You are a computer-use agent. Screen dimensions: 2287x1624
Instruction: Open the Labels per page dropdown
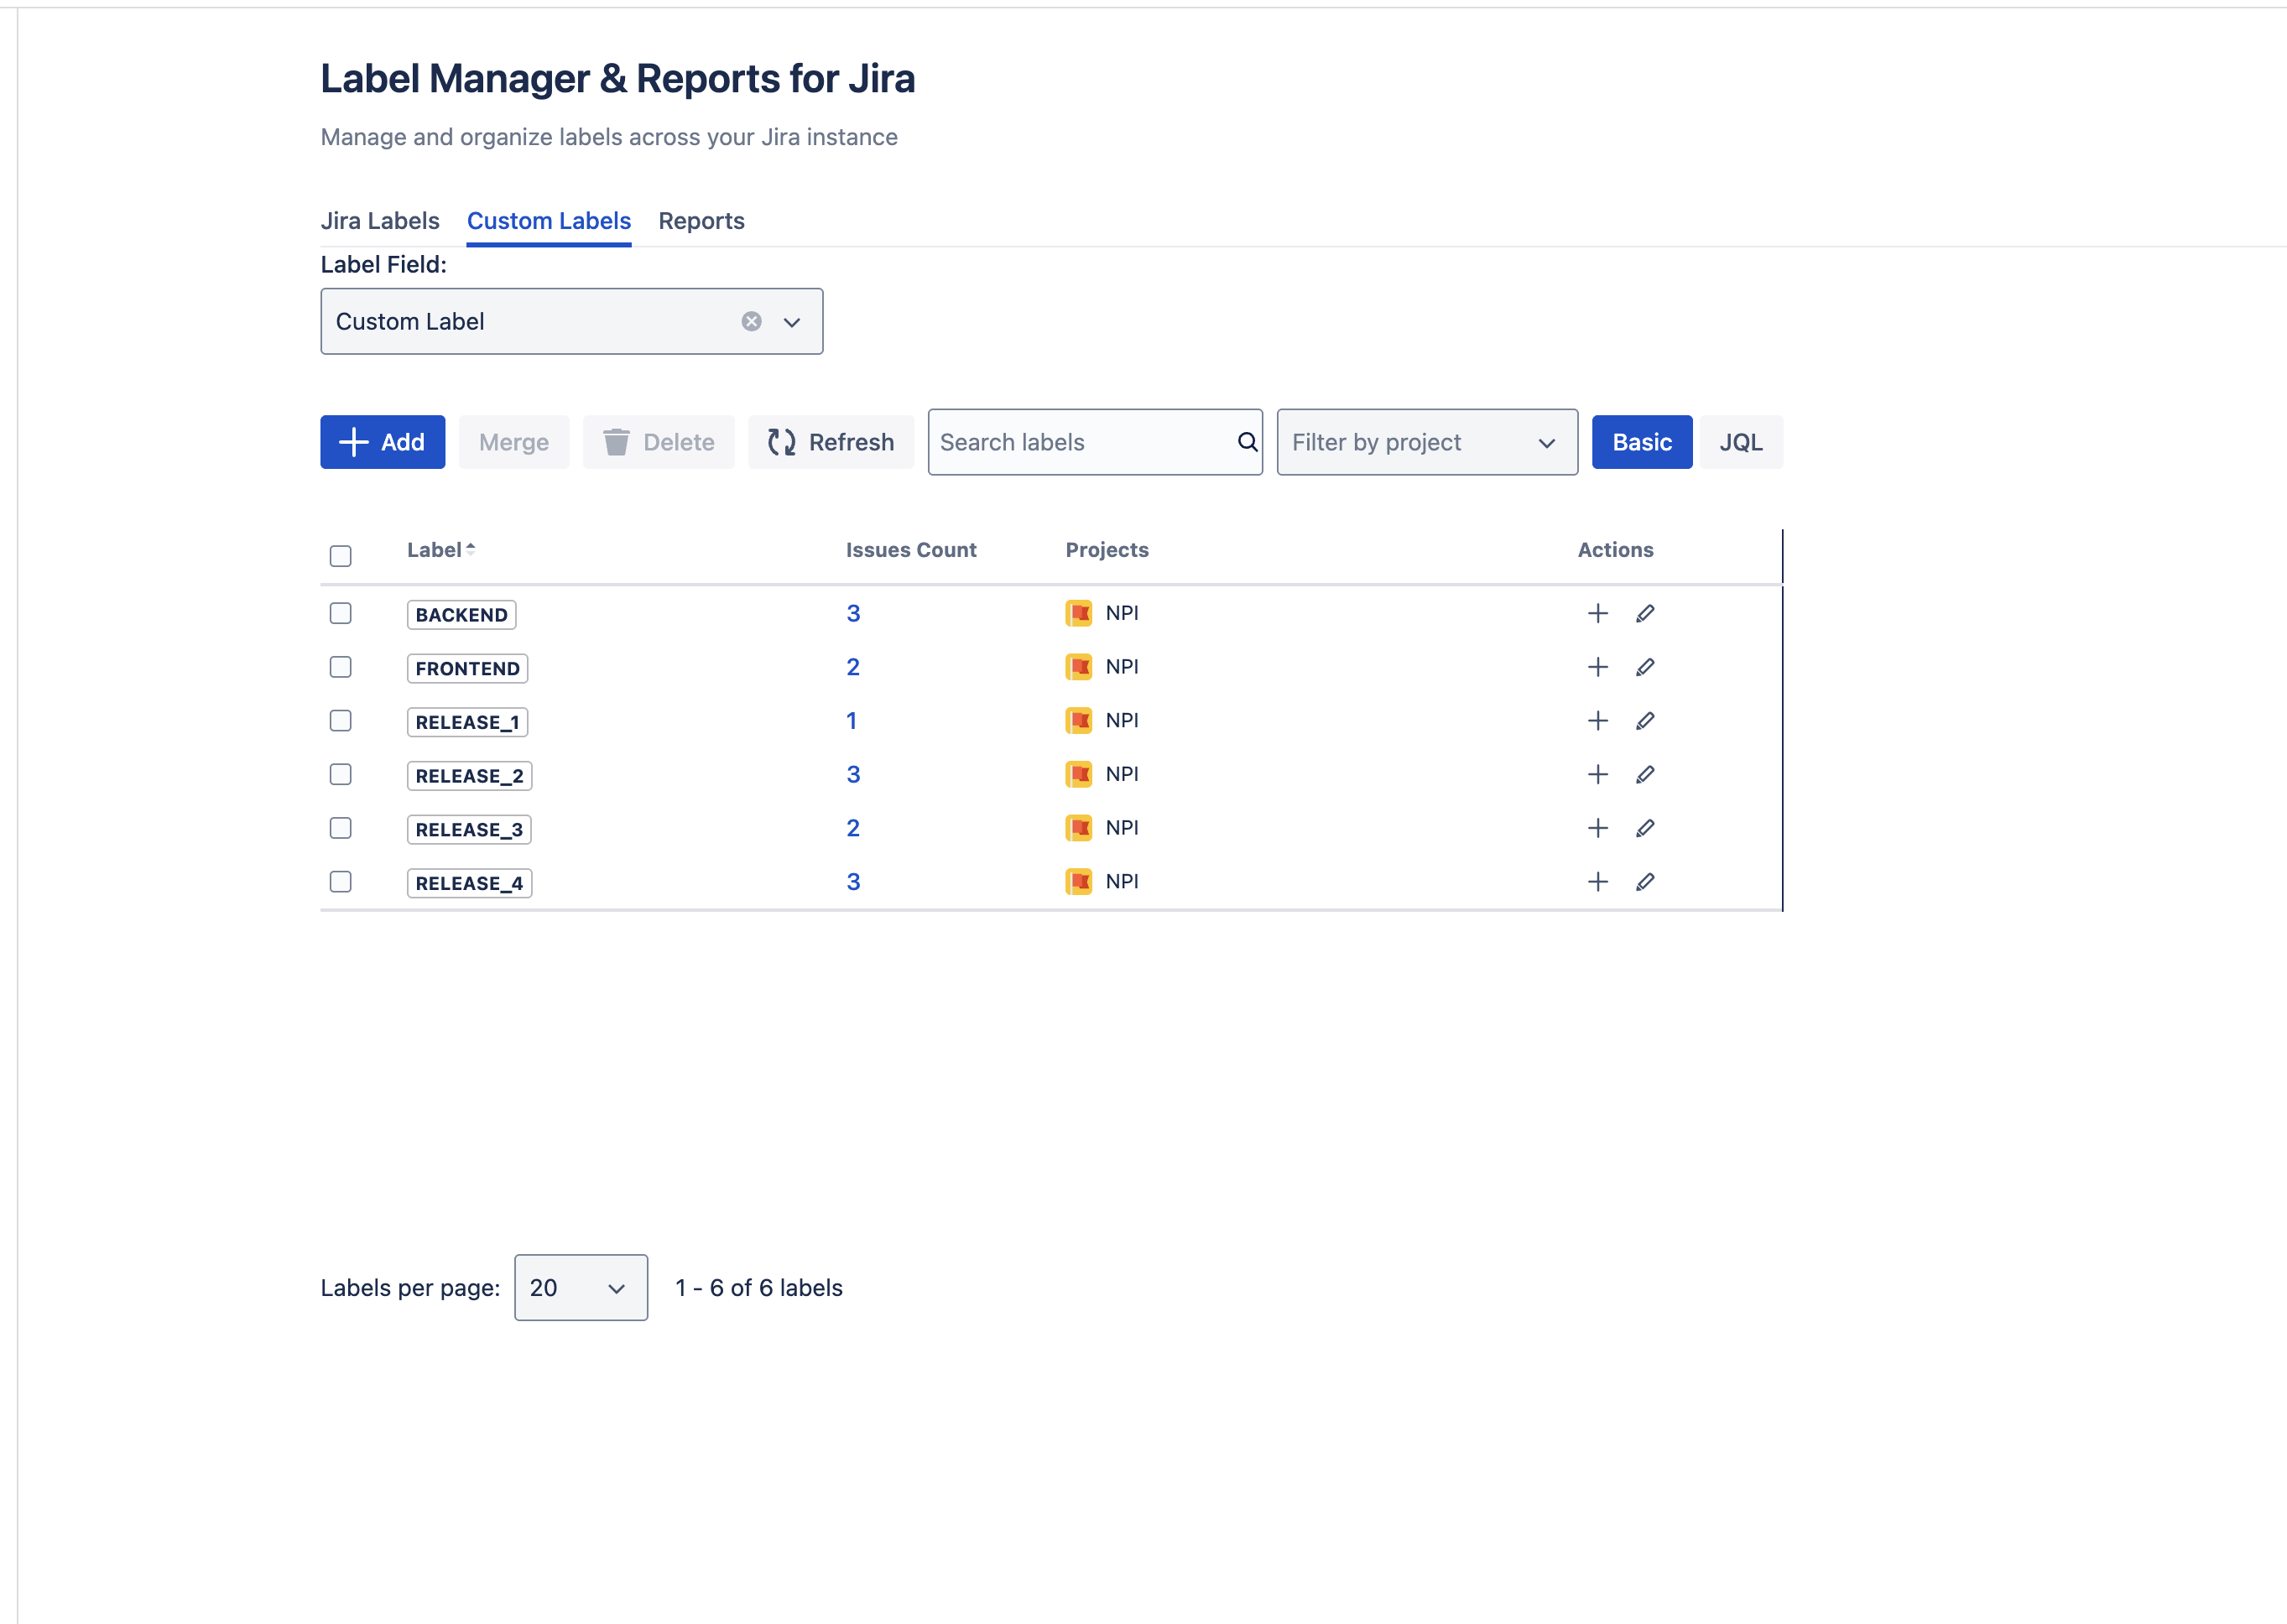pyautogui.click(x=580, y=1288)
